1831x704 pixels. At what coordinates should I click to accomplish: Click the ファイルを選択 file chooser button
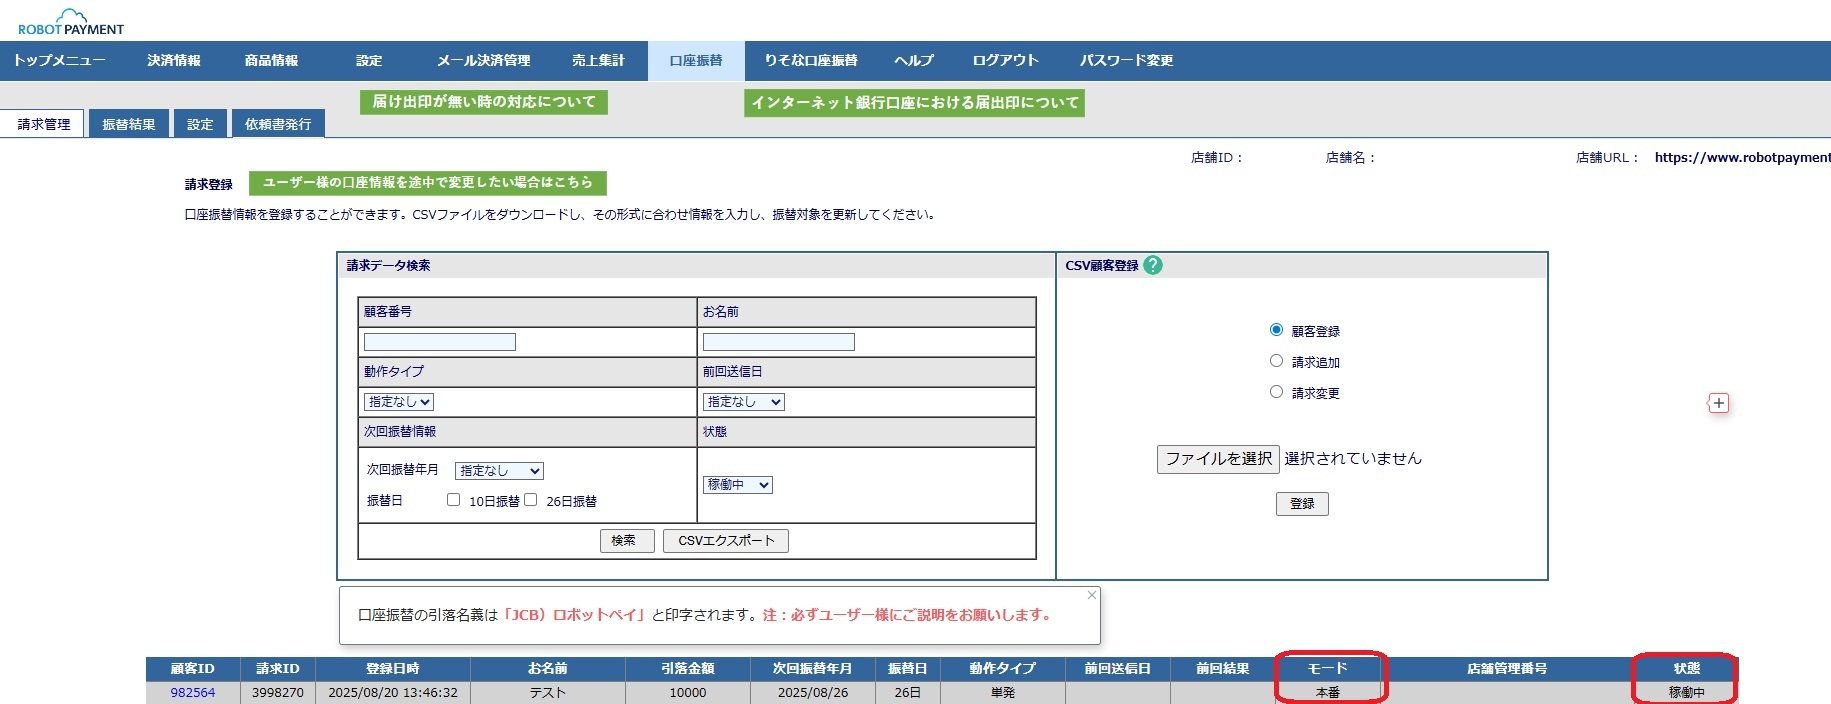[x=1217, y=459]
